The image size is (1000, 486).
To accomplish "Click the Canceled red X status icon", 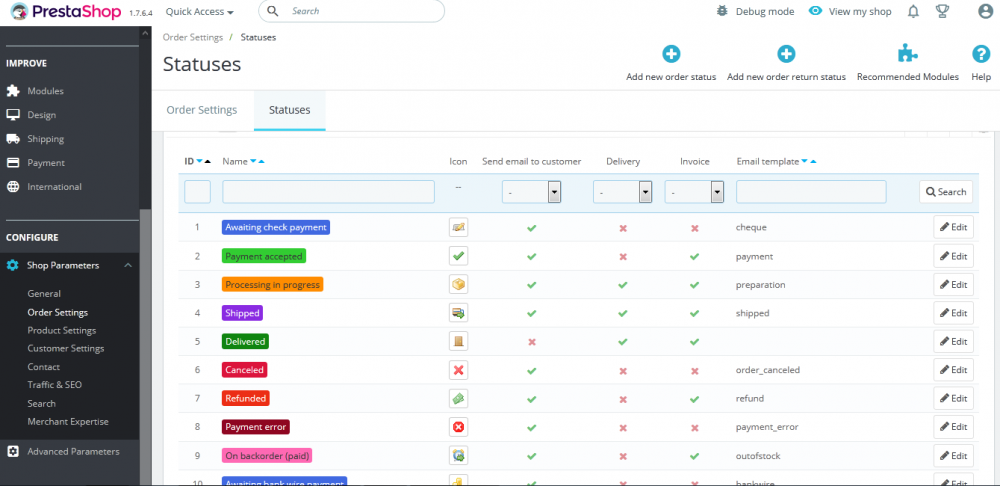I will [x=459, y=370].
